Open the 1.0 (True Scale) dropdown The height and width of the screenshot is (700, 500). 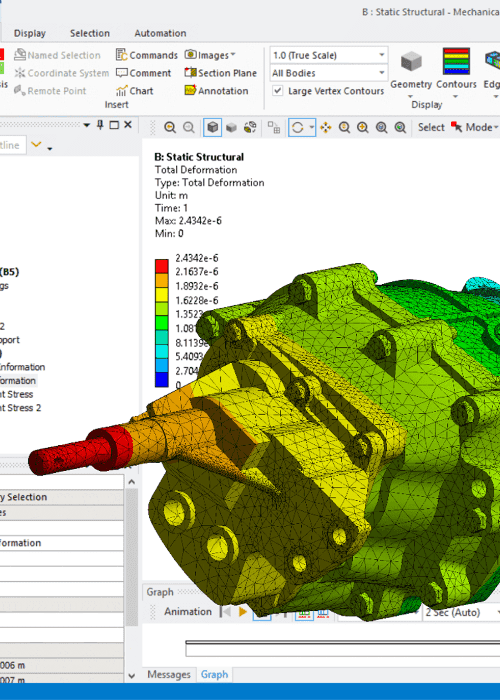click(329, 55)
